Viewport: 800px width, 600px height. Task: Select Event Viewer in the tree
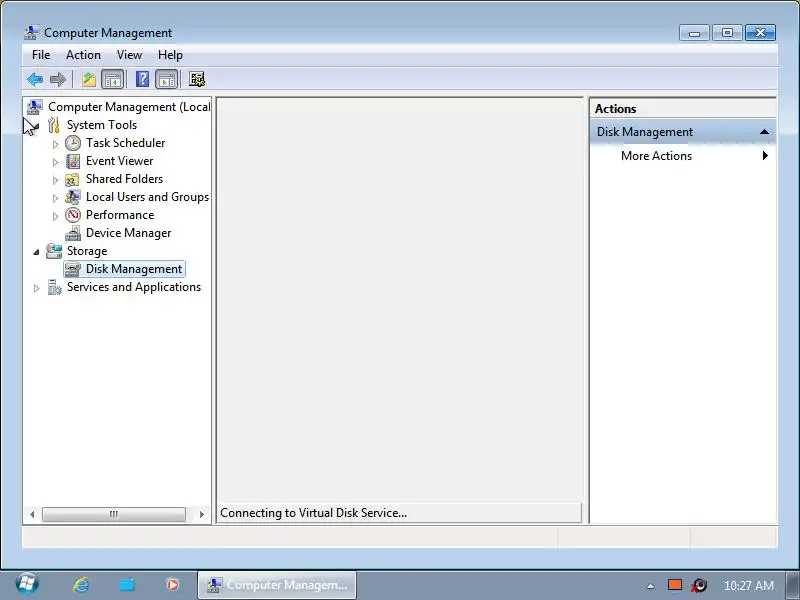(119, 161)
